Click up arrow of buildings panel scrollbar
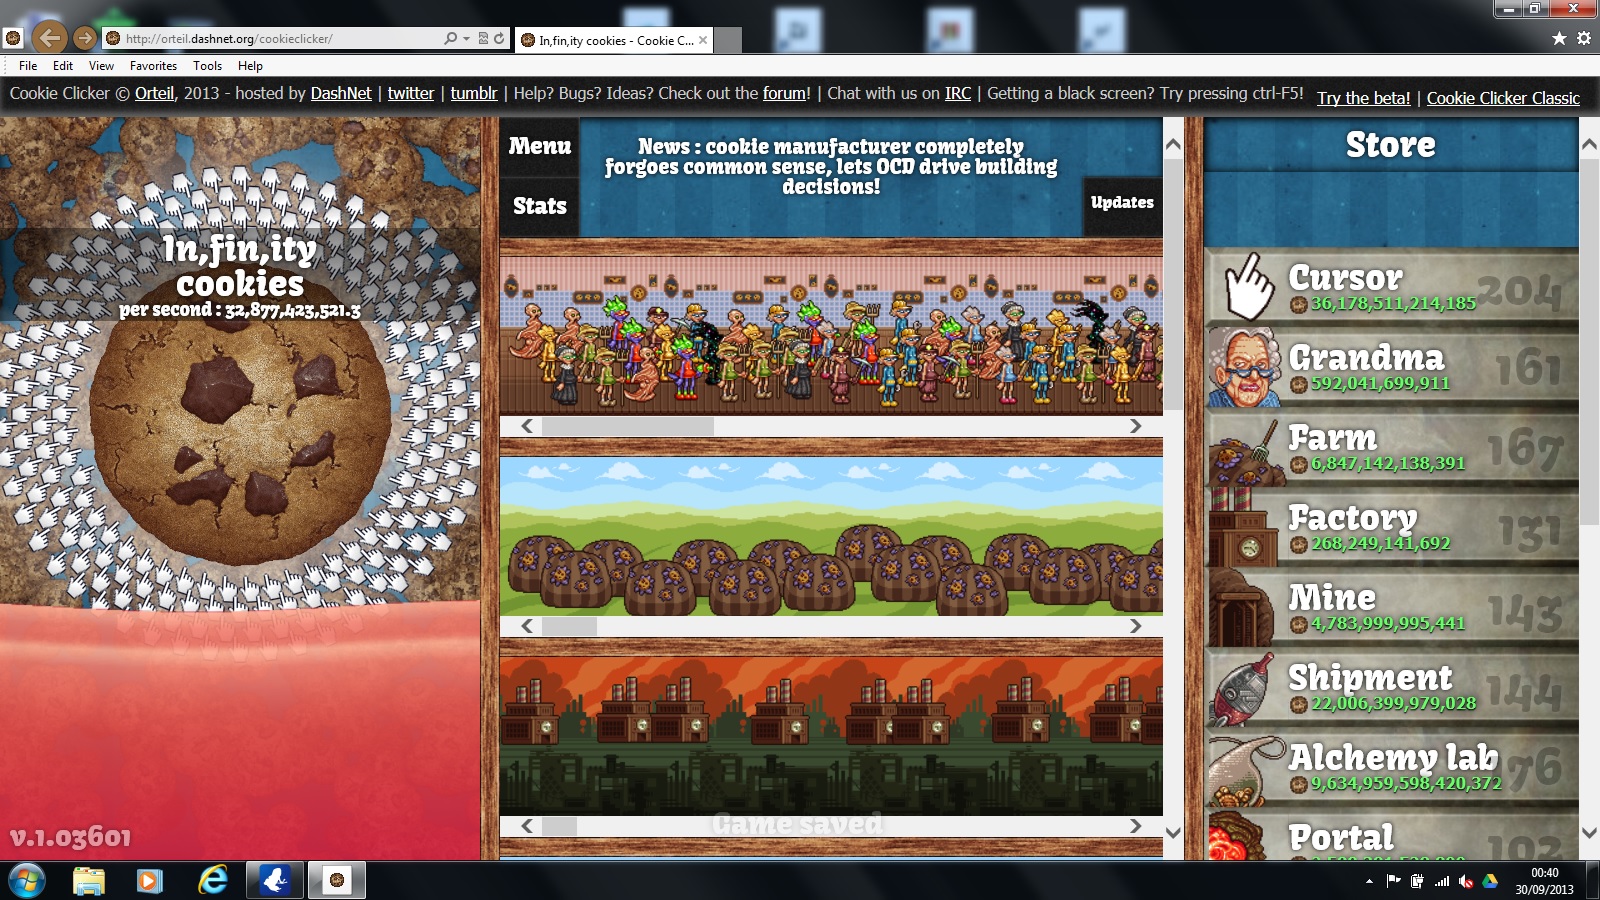The width and height of the screenshot is (1600, 900). [1174, 144]
